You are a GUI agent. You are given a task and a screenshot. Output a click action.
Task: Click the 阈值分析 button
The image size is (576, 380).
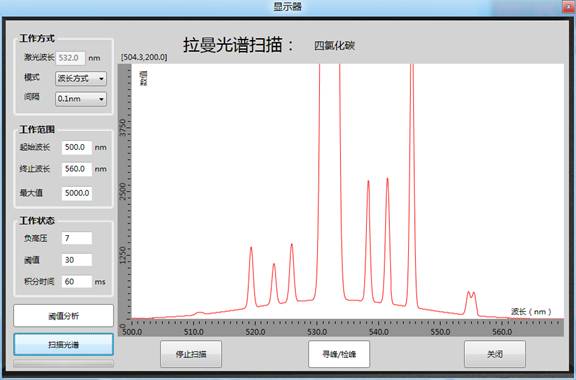tap(64, 316)
